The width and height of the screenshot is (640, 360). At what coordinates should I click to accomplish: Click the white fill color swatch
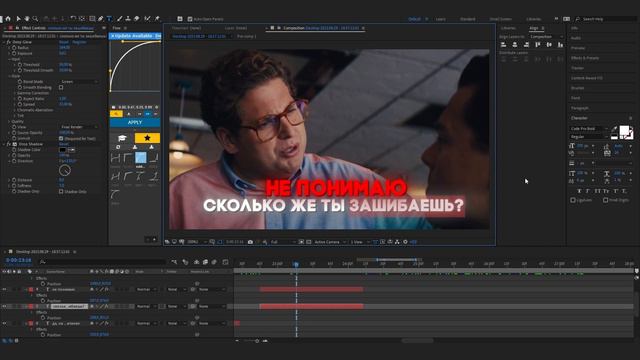tap(624, 131)
